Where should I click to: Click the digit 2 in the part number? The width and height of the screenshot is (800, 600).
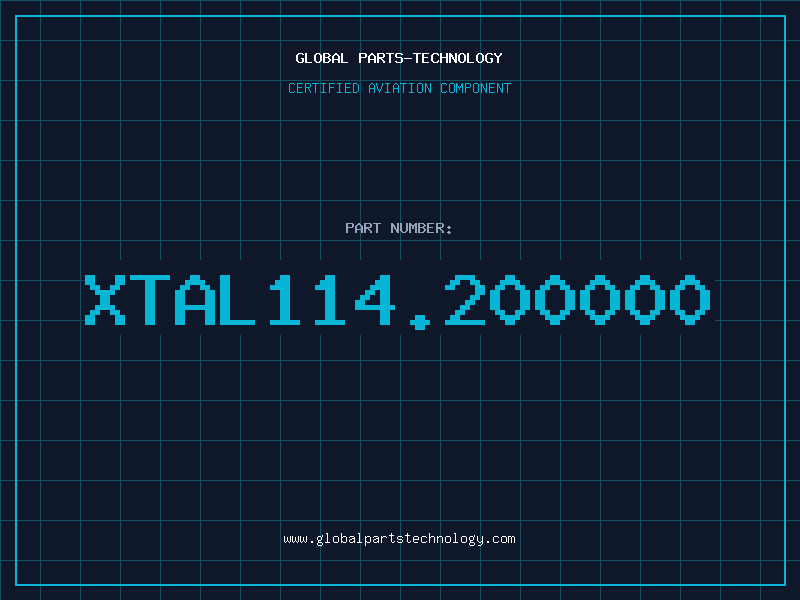click(x=465, y=300)
